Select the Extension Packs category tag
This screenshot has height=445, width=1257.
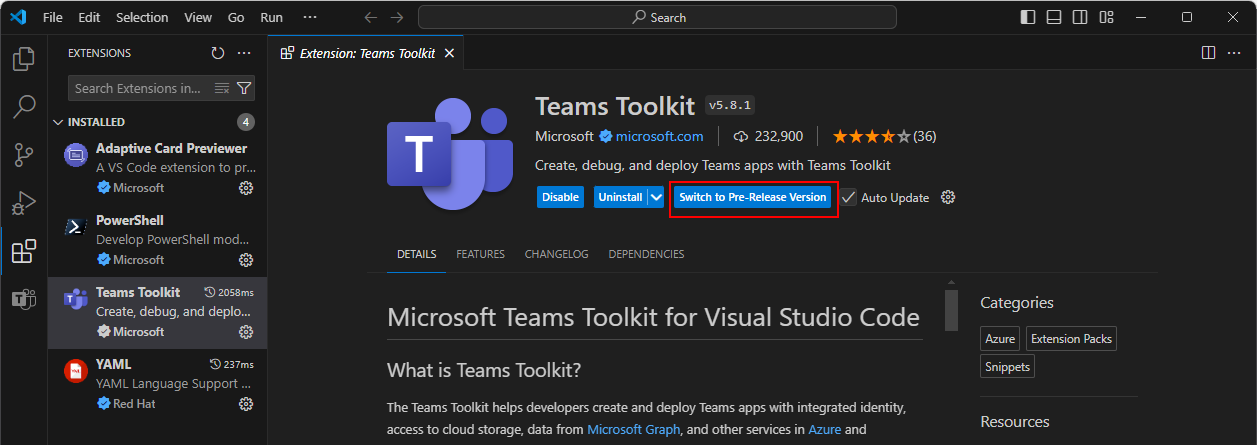[x=1071, y=339]
